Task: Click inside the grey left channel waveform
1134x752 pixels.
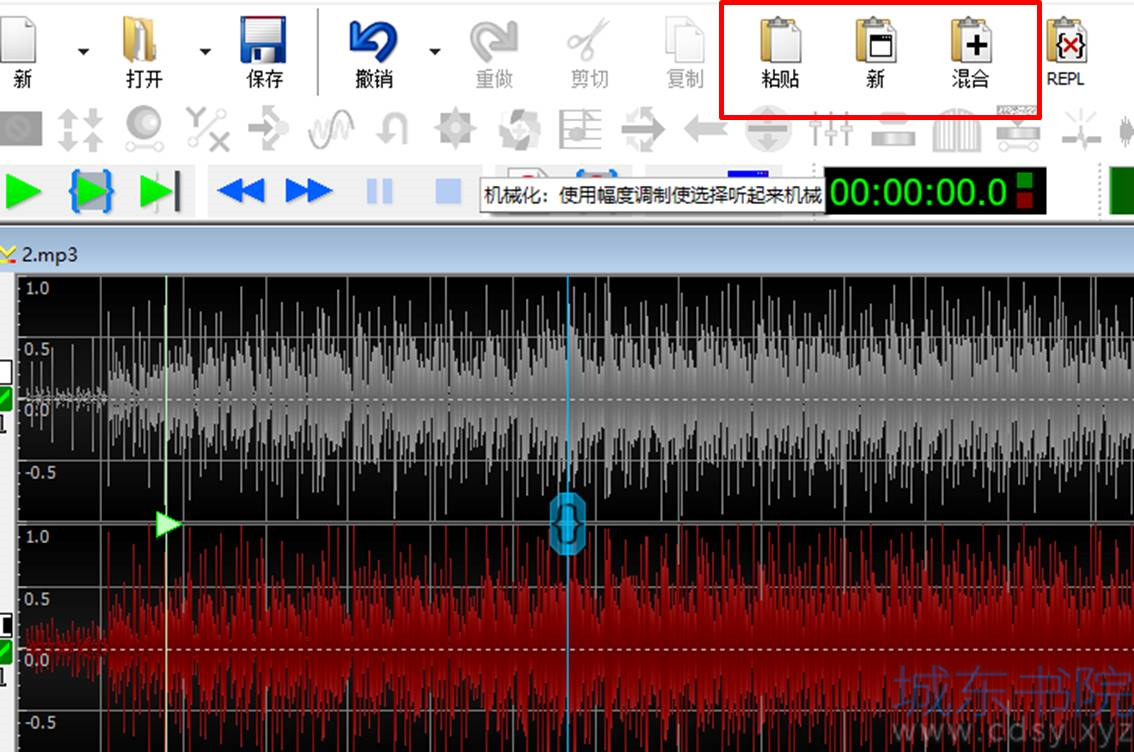Action: pyautogui.click(x=575, y=398)
